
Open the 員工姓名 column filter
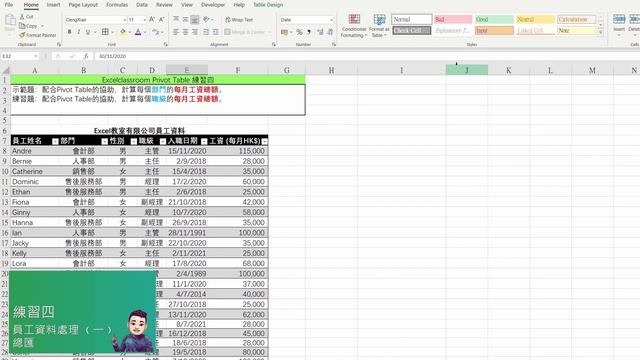coord(55,141)
